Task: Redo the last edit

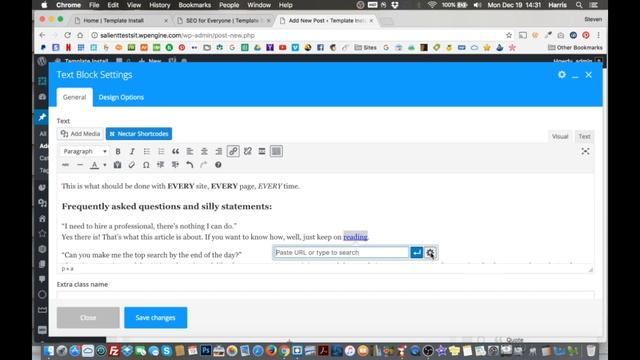Action: (x=204, y=165)
